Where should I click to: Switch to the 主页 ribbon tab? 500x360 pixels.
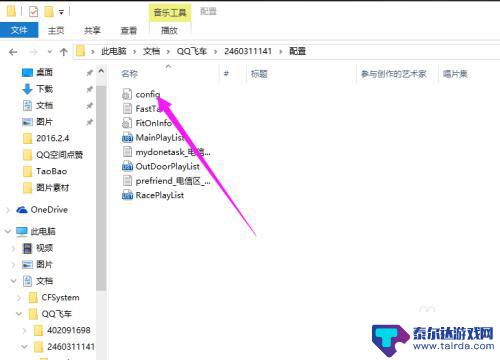point(56,30)
